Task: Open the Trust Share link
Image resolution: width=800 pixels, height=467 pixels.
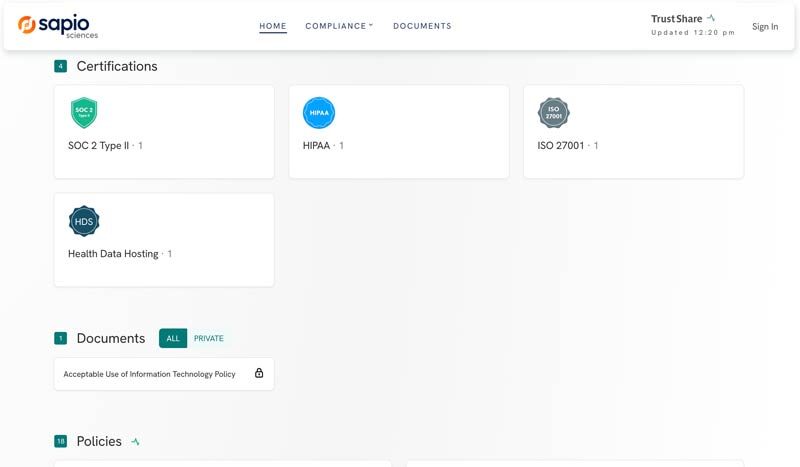Action: 677,19
